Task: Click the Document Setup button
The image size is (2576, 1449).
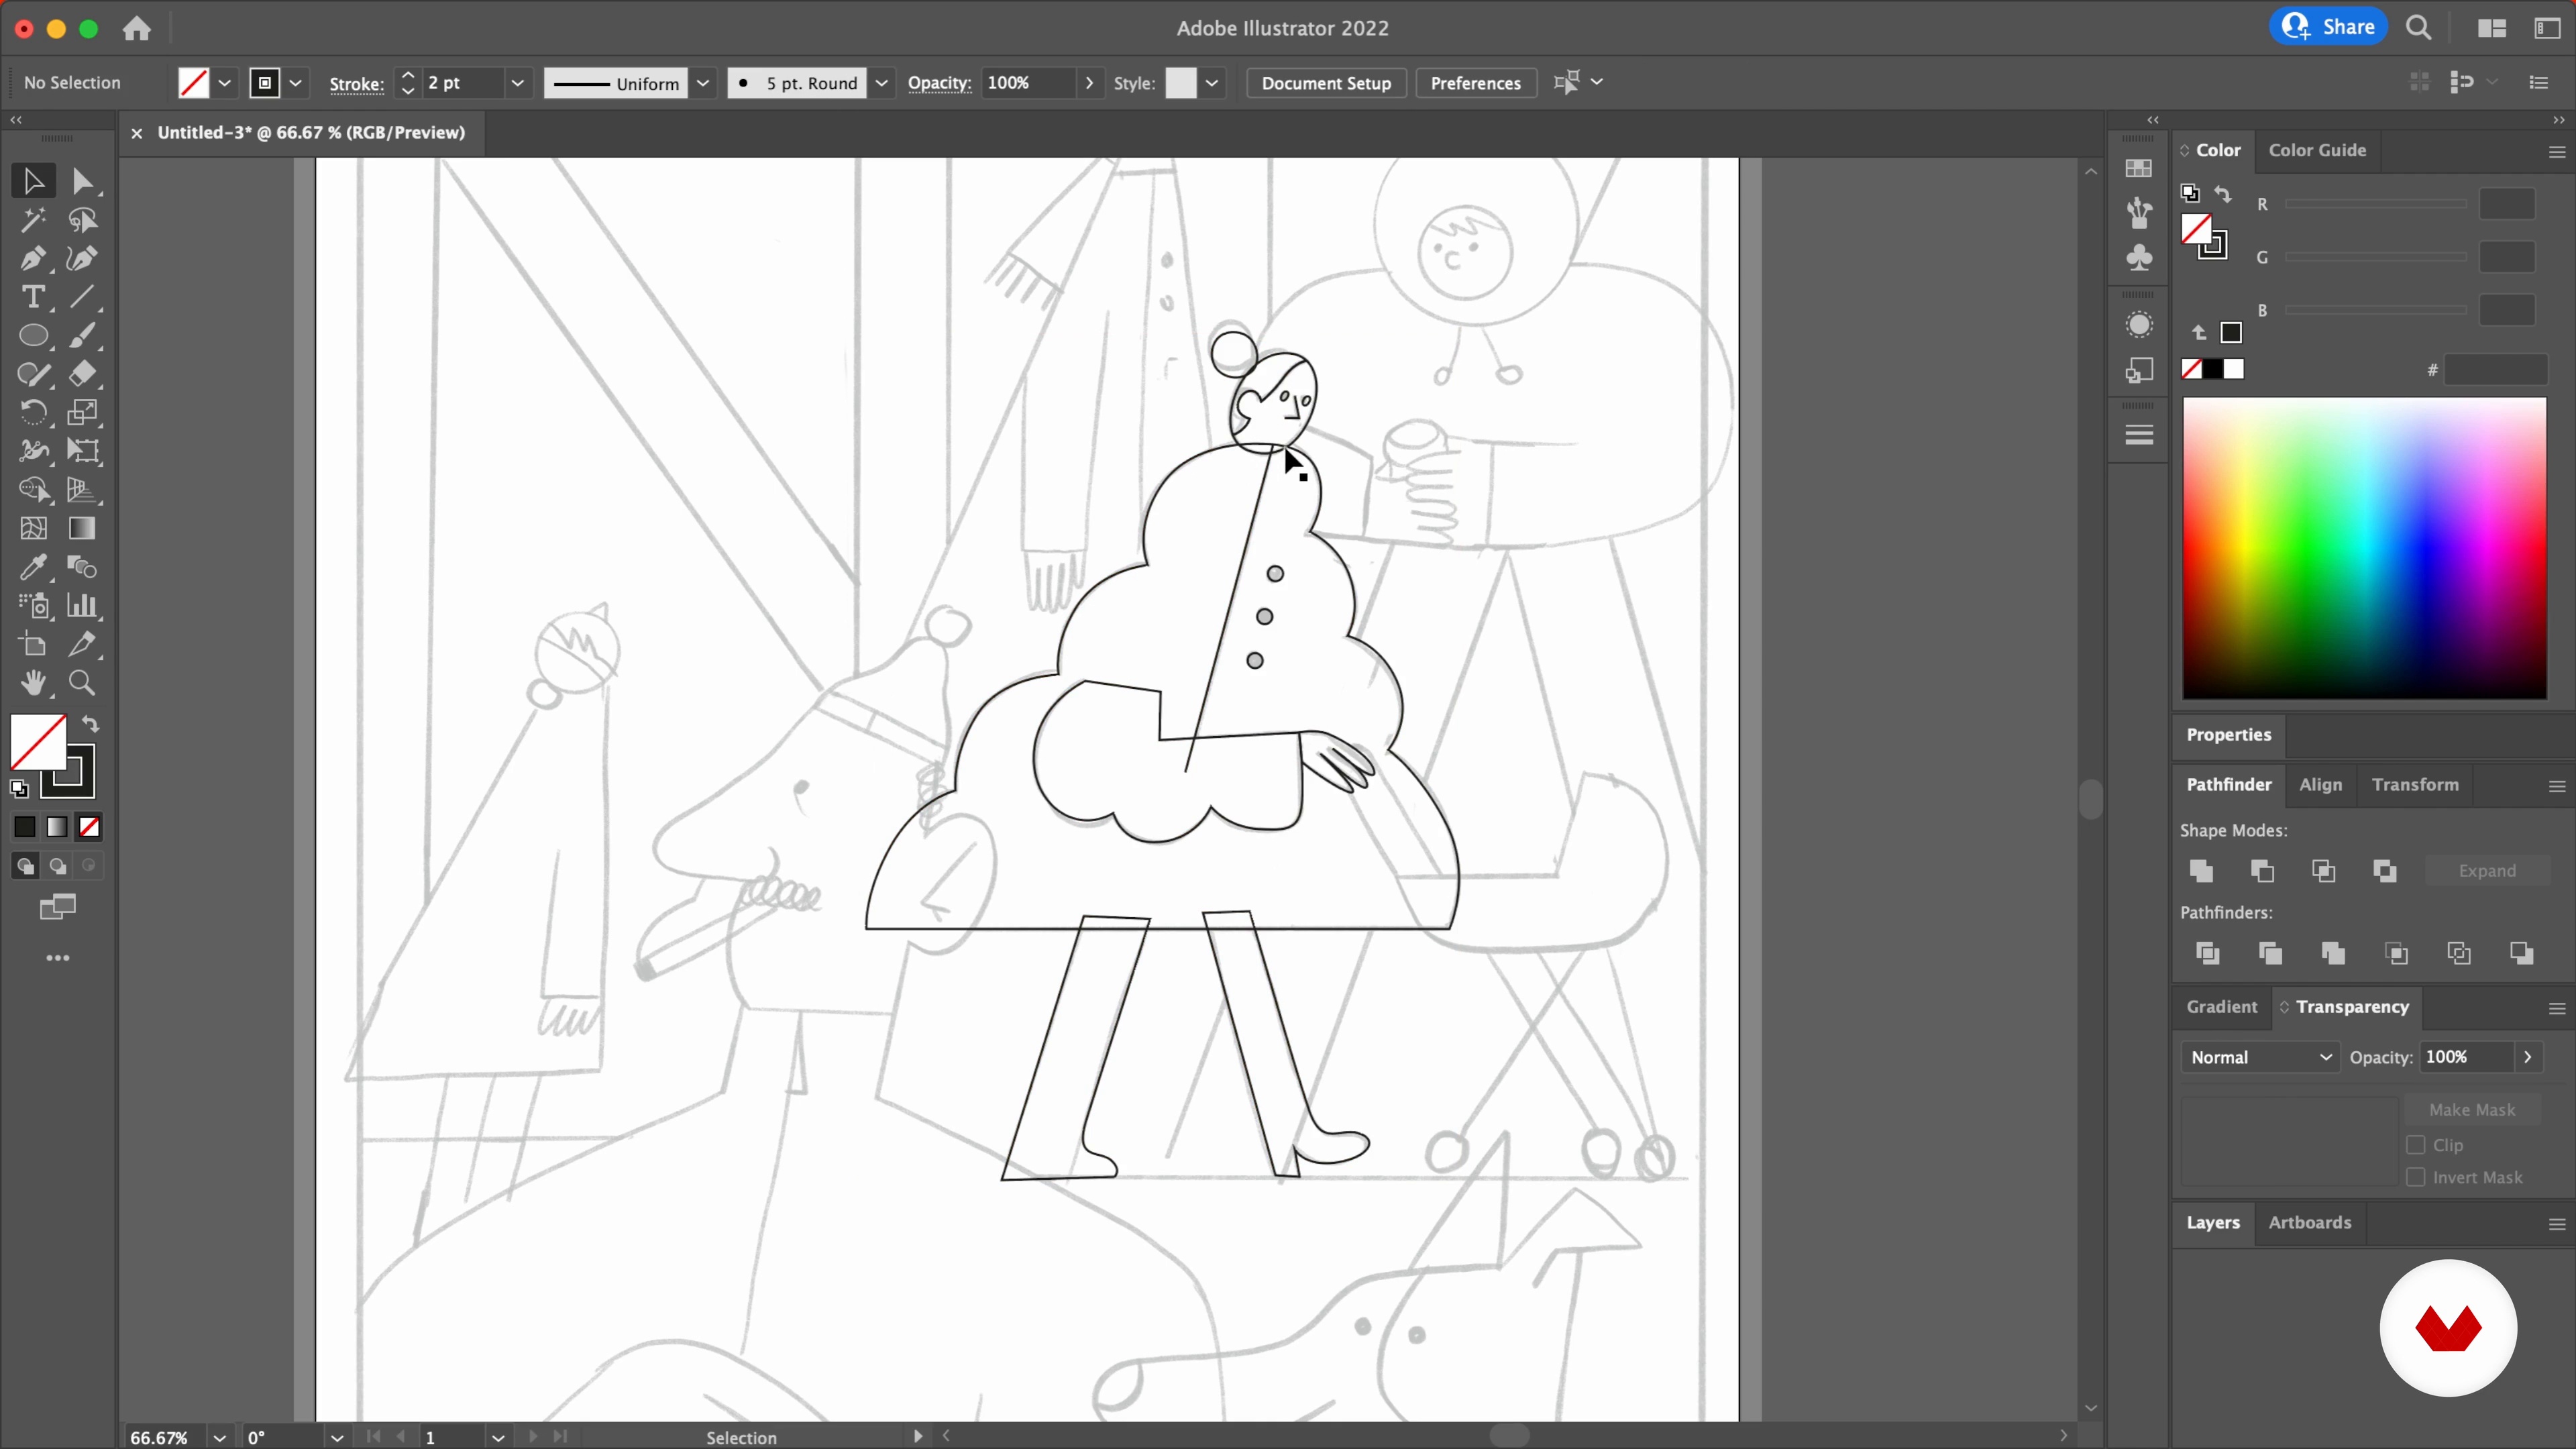Action: click(1326, 83)
